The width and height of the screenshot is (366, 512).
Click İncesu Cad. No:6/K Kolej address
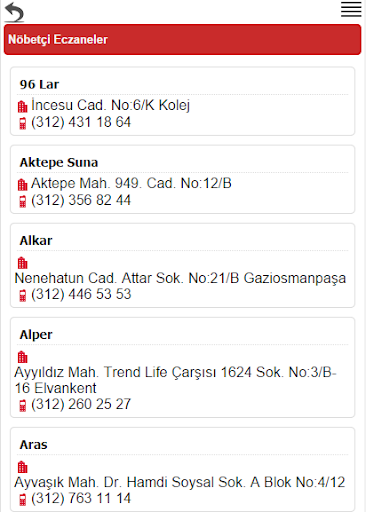pos(111,105)
